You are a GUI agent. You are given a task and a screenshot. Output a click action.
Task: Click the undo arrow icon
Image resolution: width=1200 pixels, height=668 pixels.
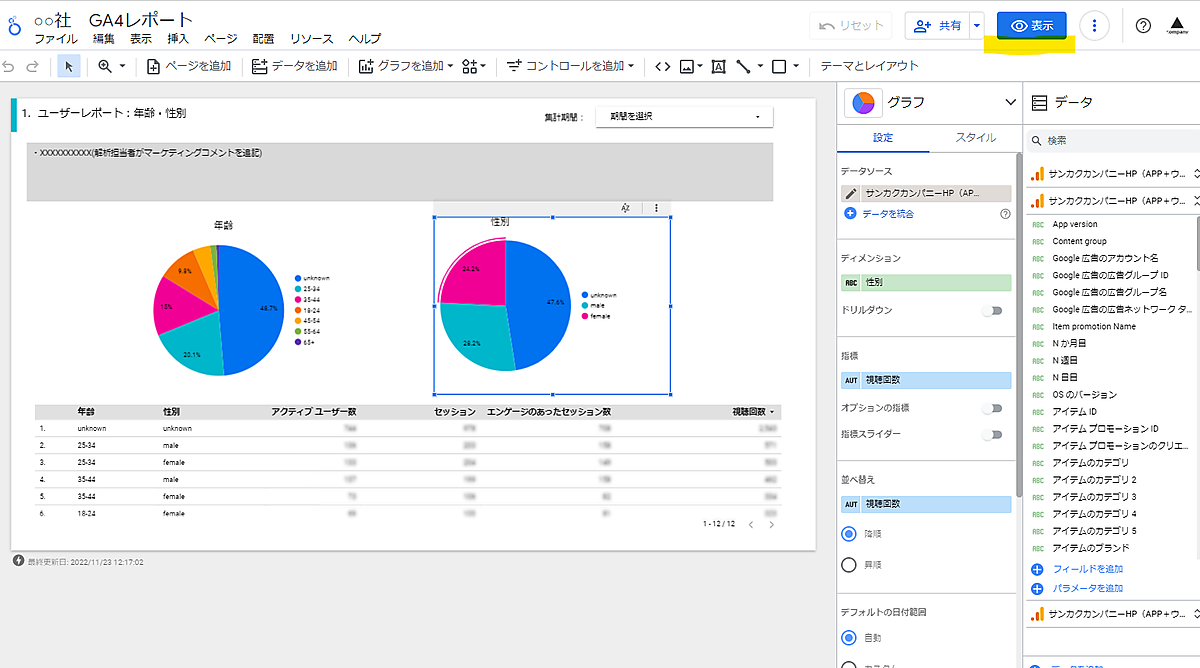[x=10, y=66]
